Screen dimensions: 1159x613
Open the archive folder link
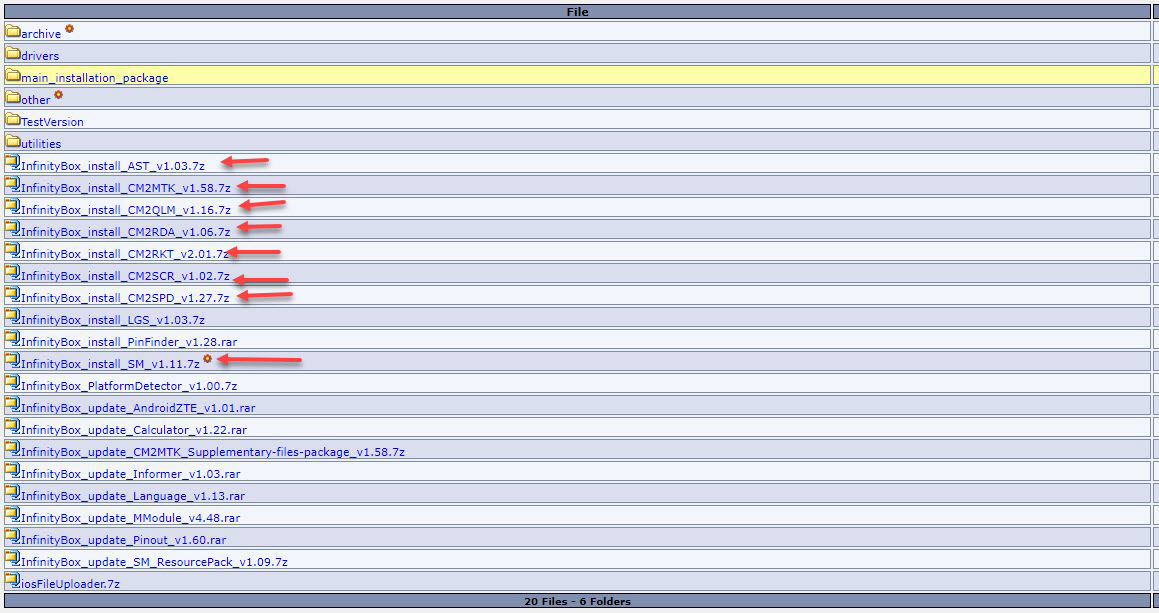tap(41, 34)
